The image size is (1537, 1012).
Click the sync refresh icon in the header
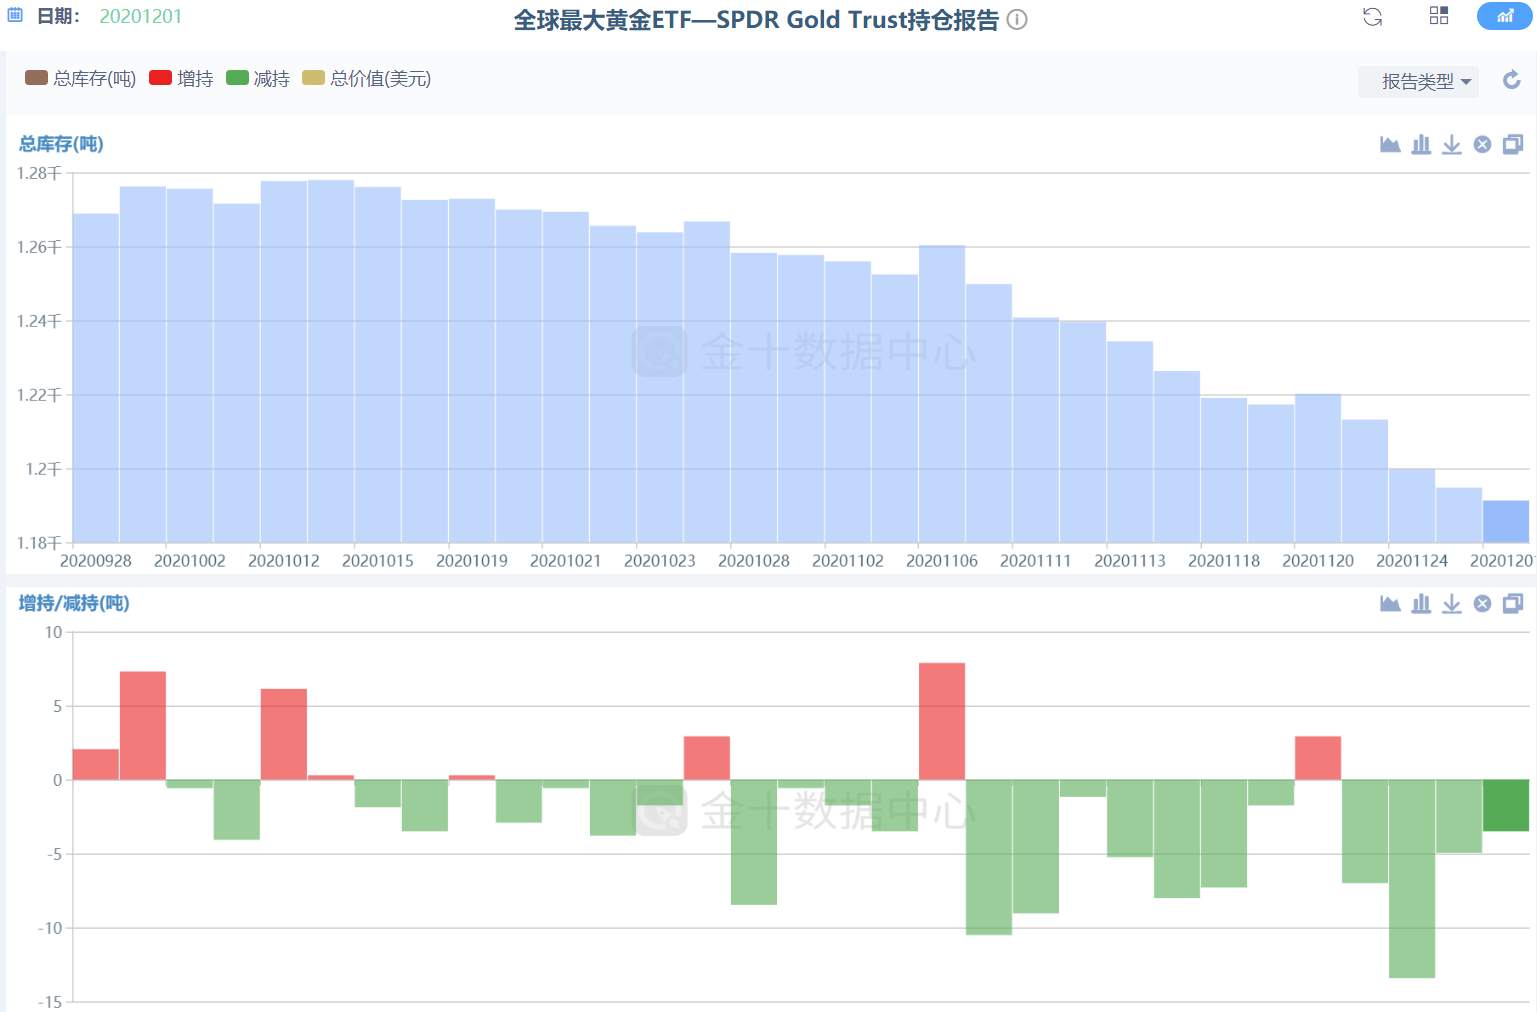tap(1373, 17)
